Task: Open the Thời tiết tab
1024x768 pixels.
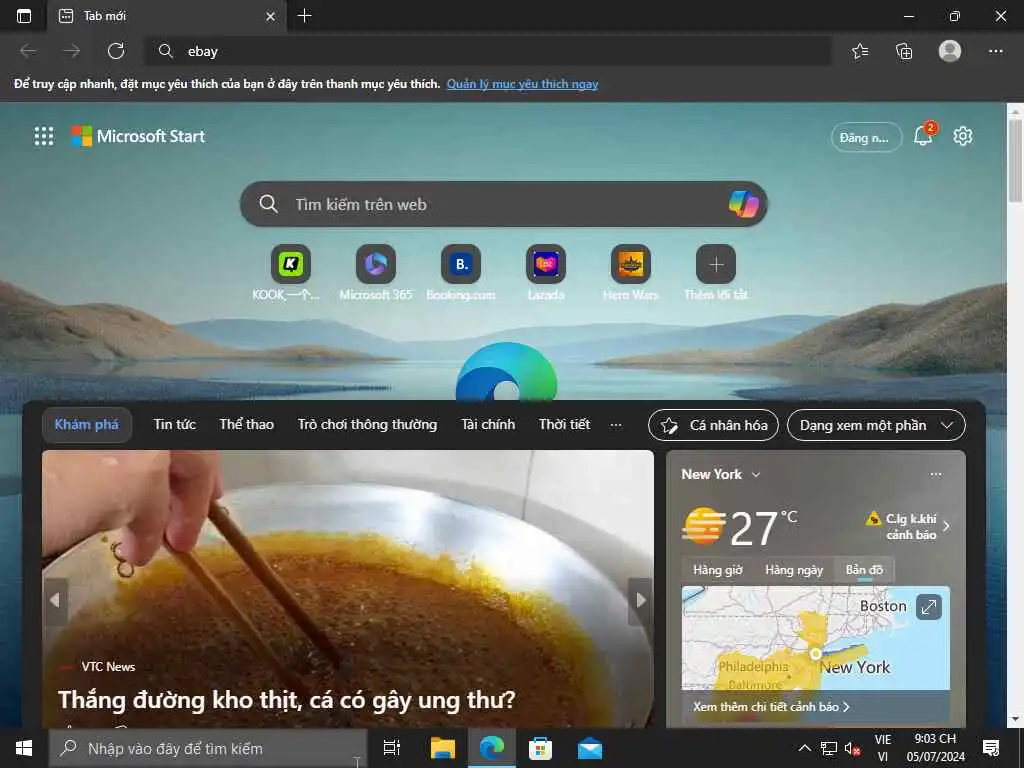Action: [x=564, y=424]
